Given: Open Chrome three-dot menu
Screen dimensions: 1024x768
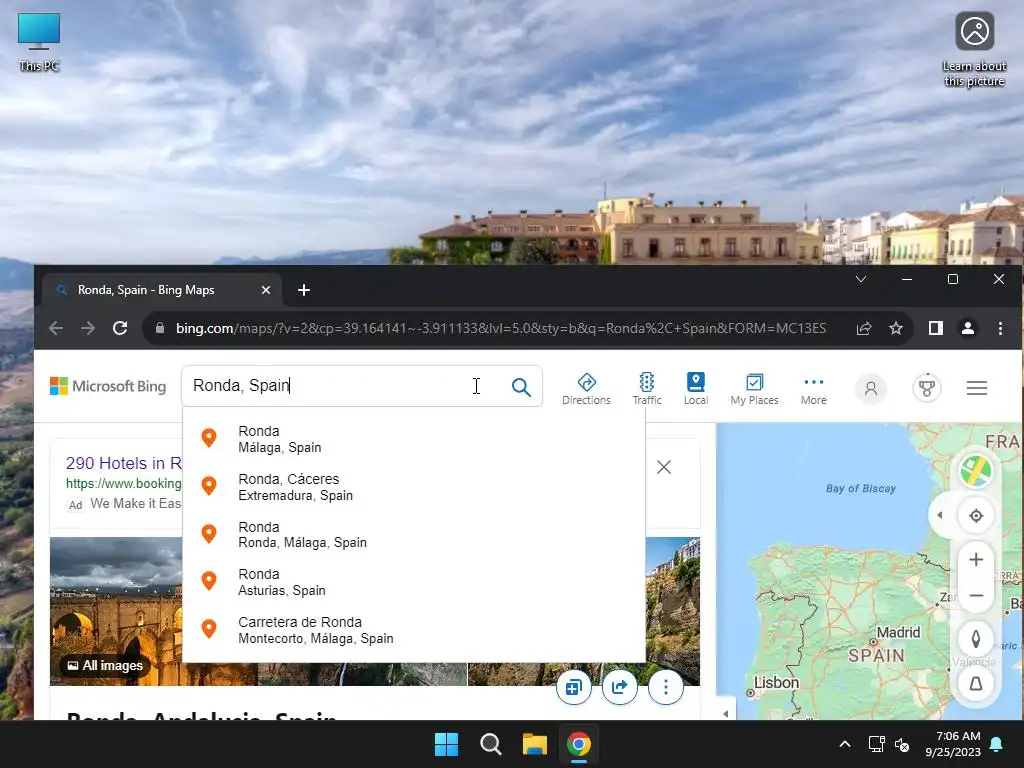Looking at the screenshot, I should click(x=1000, y=328).
